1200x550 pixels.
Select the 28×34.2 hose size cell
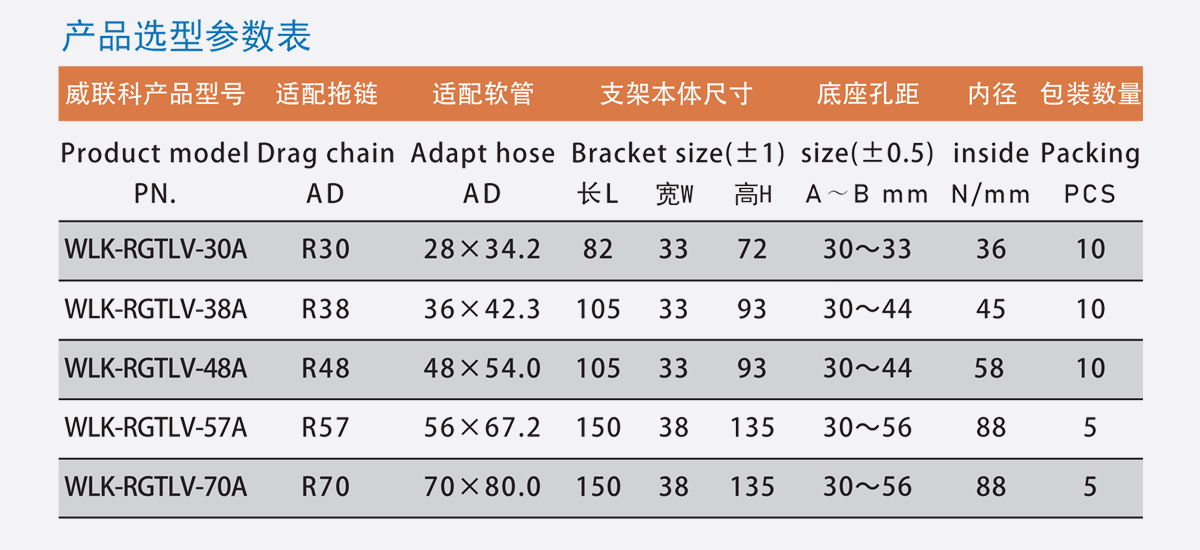[482, 249]
